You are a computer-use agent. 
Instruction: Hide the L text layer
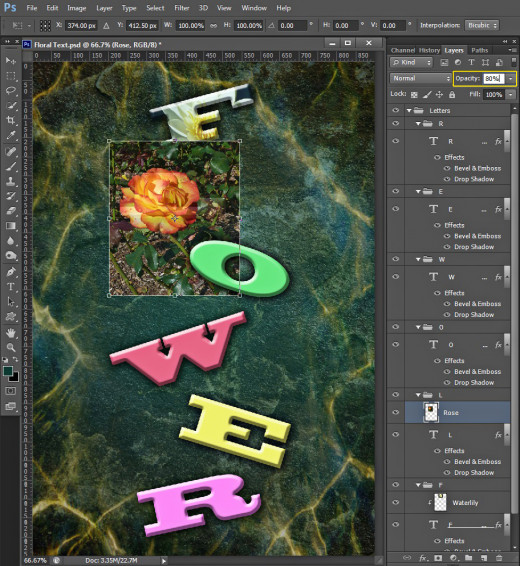click(396, 434)
